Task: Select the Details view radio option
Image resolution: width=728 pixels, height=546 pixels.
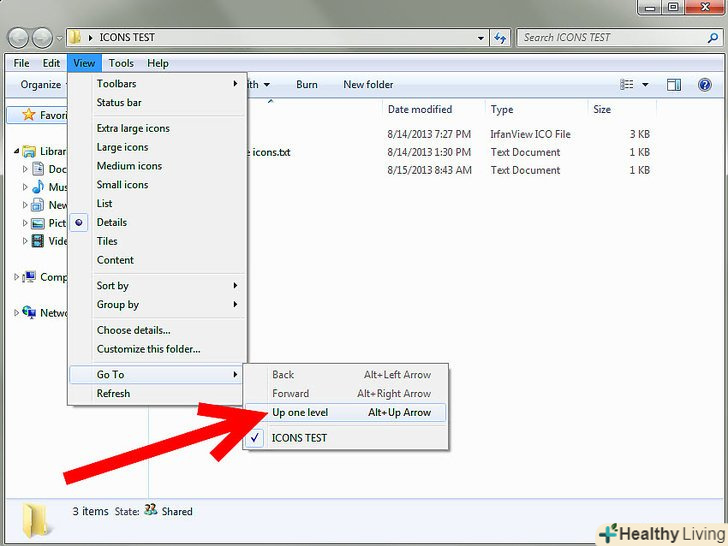Action: click(112, 222)
